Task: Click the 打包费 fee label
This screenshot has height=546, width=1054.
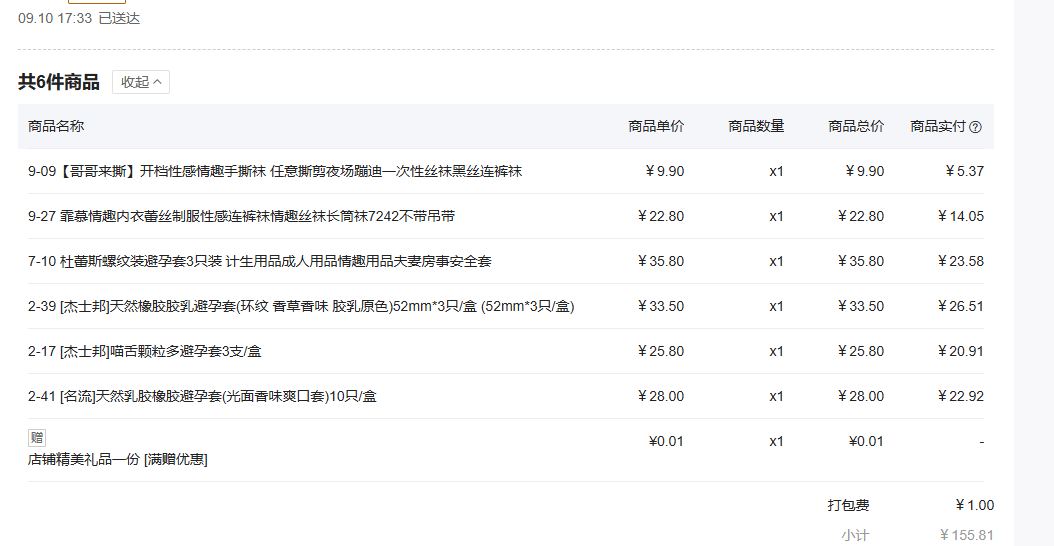Action: [848, 505]
